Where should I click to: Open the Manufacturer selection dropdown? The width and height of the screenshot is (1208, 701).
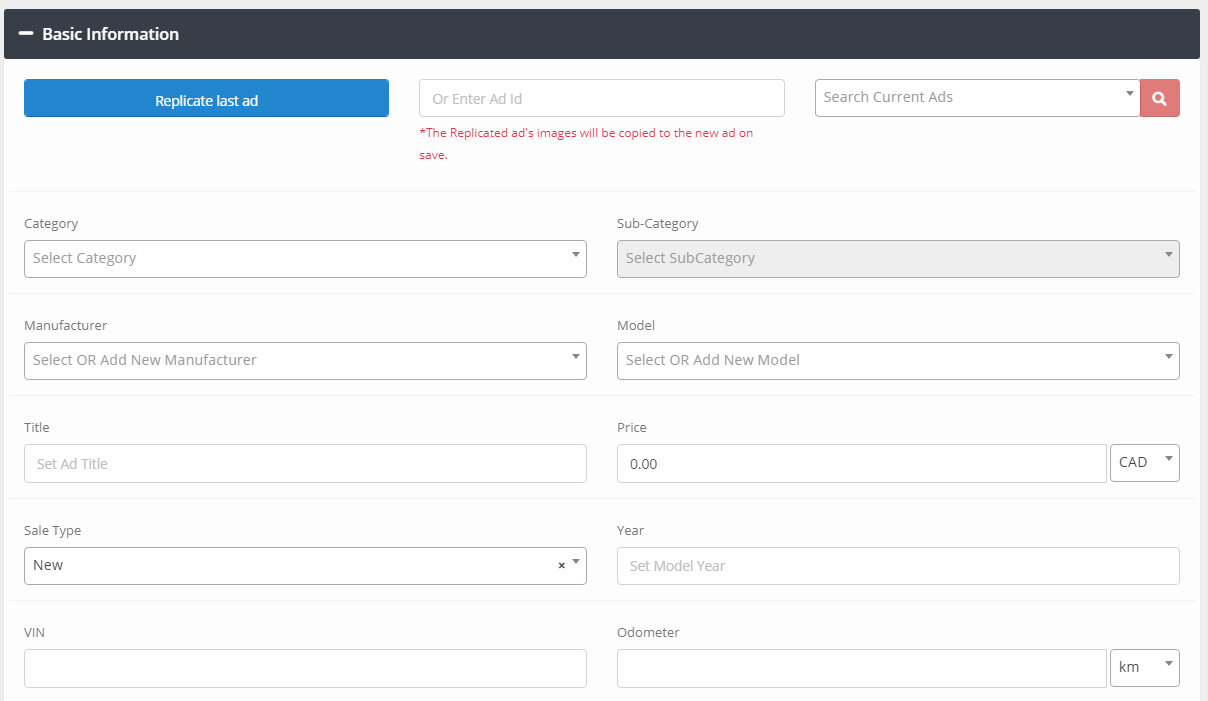coord(304,361)
